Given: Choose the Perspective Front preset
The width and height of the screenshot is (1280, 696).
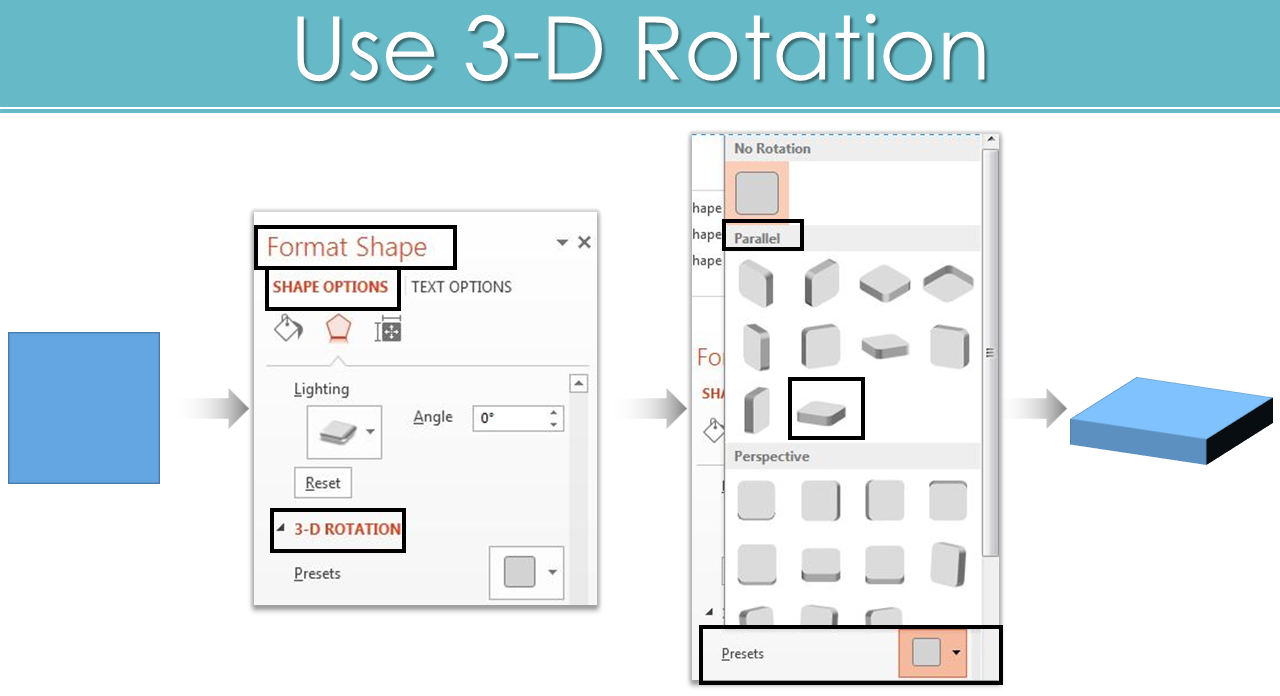Looking at the screenshot, I should click(757, 501).
